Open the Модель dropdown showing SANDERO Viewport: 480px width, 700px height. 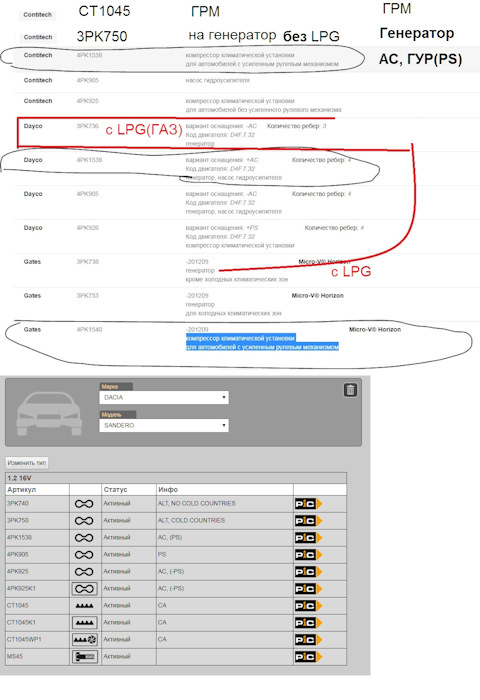164,425
